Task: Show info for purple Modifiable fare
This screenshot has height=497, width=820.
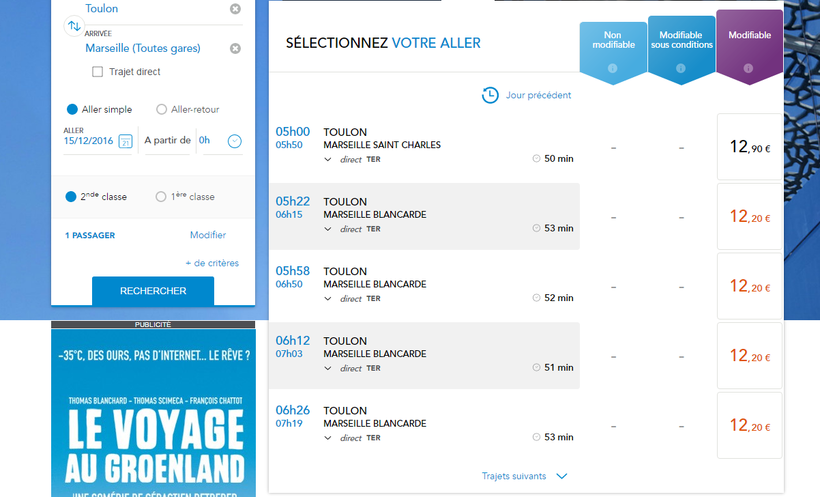Action: click(749, 68)
